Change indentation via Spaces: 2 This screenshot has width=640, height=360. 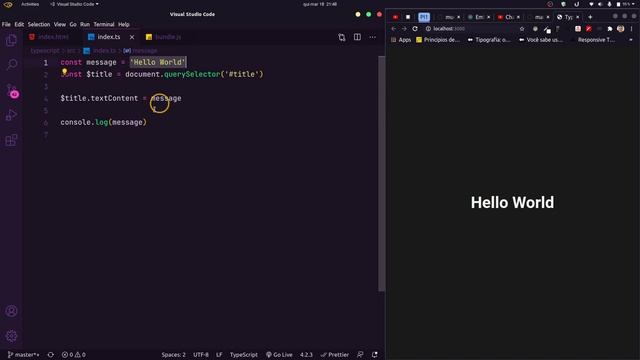(173, 355)
